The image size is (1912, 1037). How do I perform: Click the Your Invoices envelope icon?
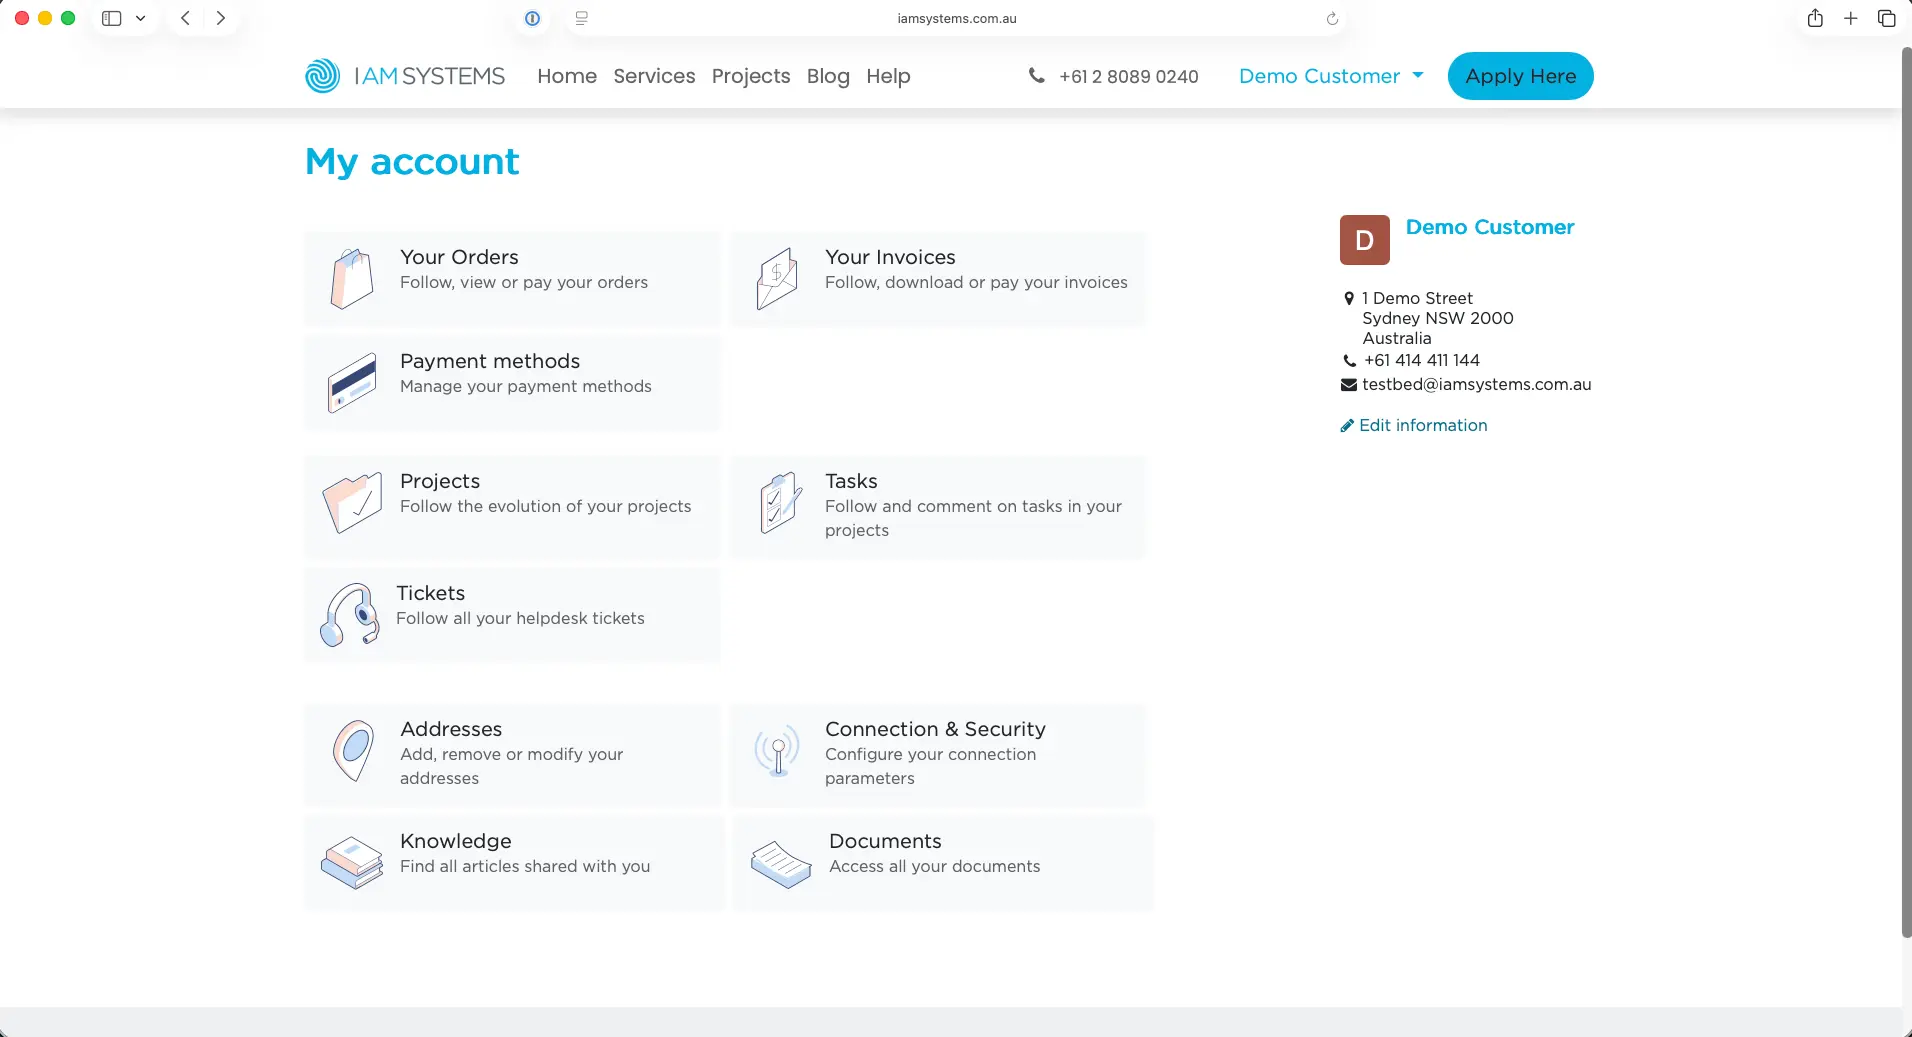tap(777, 279)
